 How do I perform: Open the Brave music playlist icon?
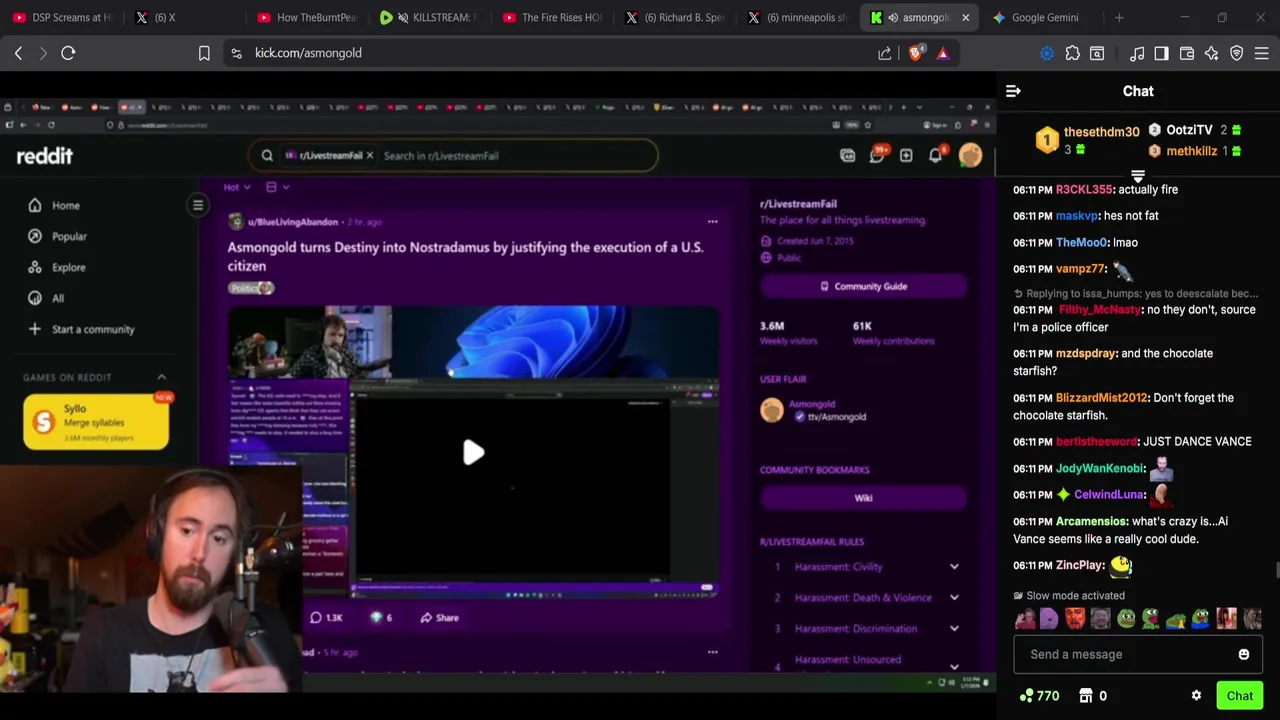(1137, 53)
